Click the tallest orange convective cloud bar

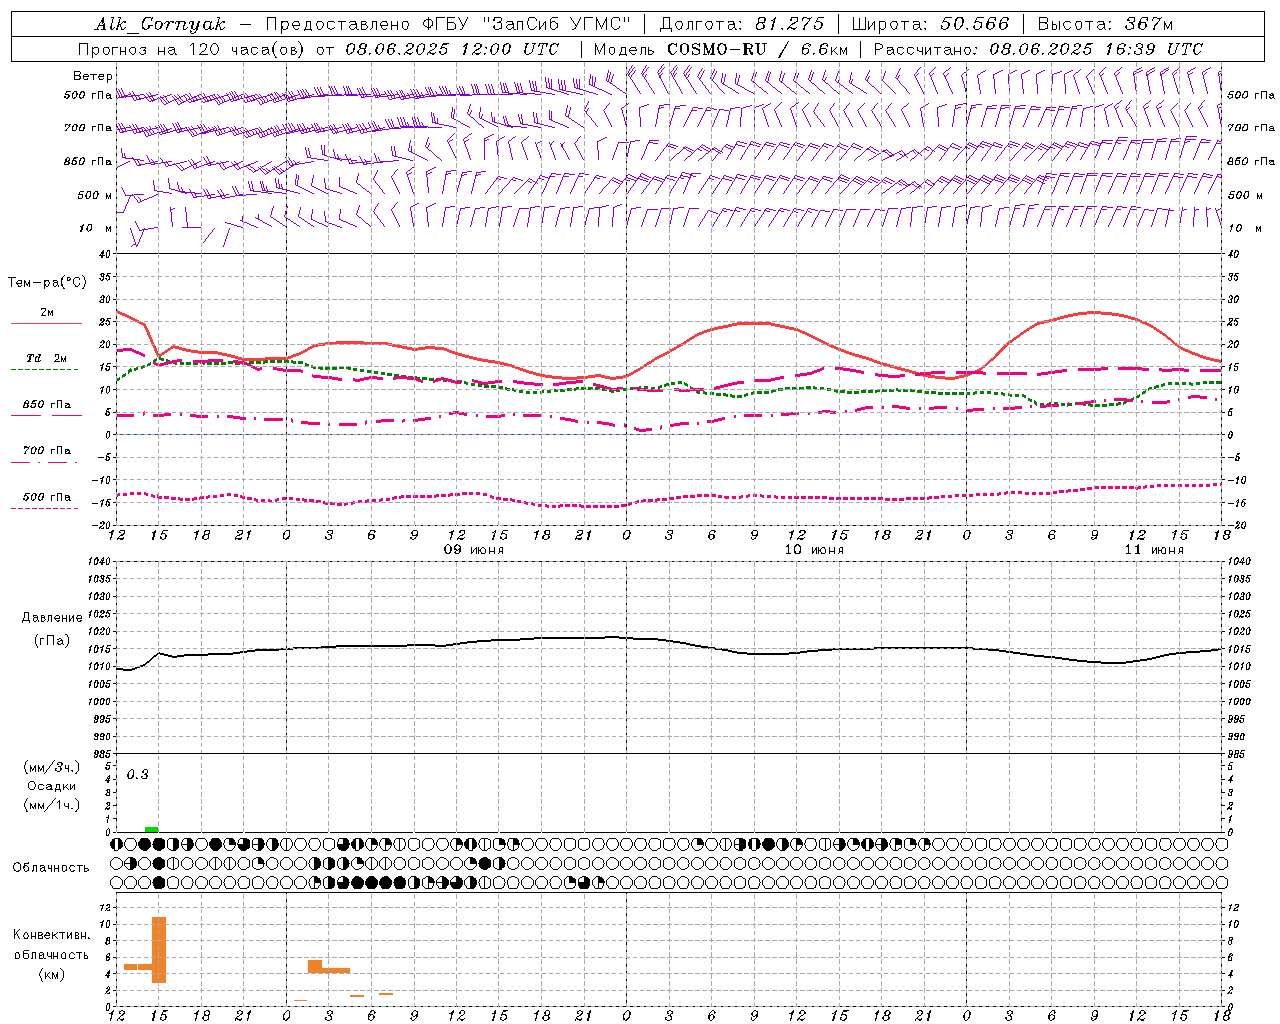coord(159,950)
